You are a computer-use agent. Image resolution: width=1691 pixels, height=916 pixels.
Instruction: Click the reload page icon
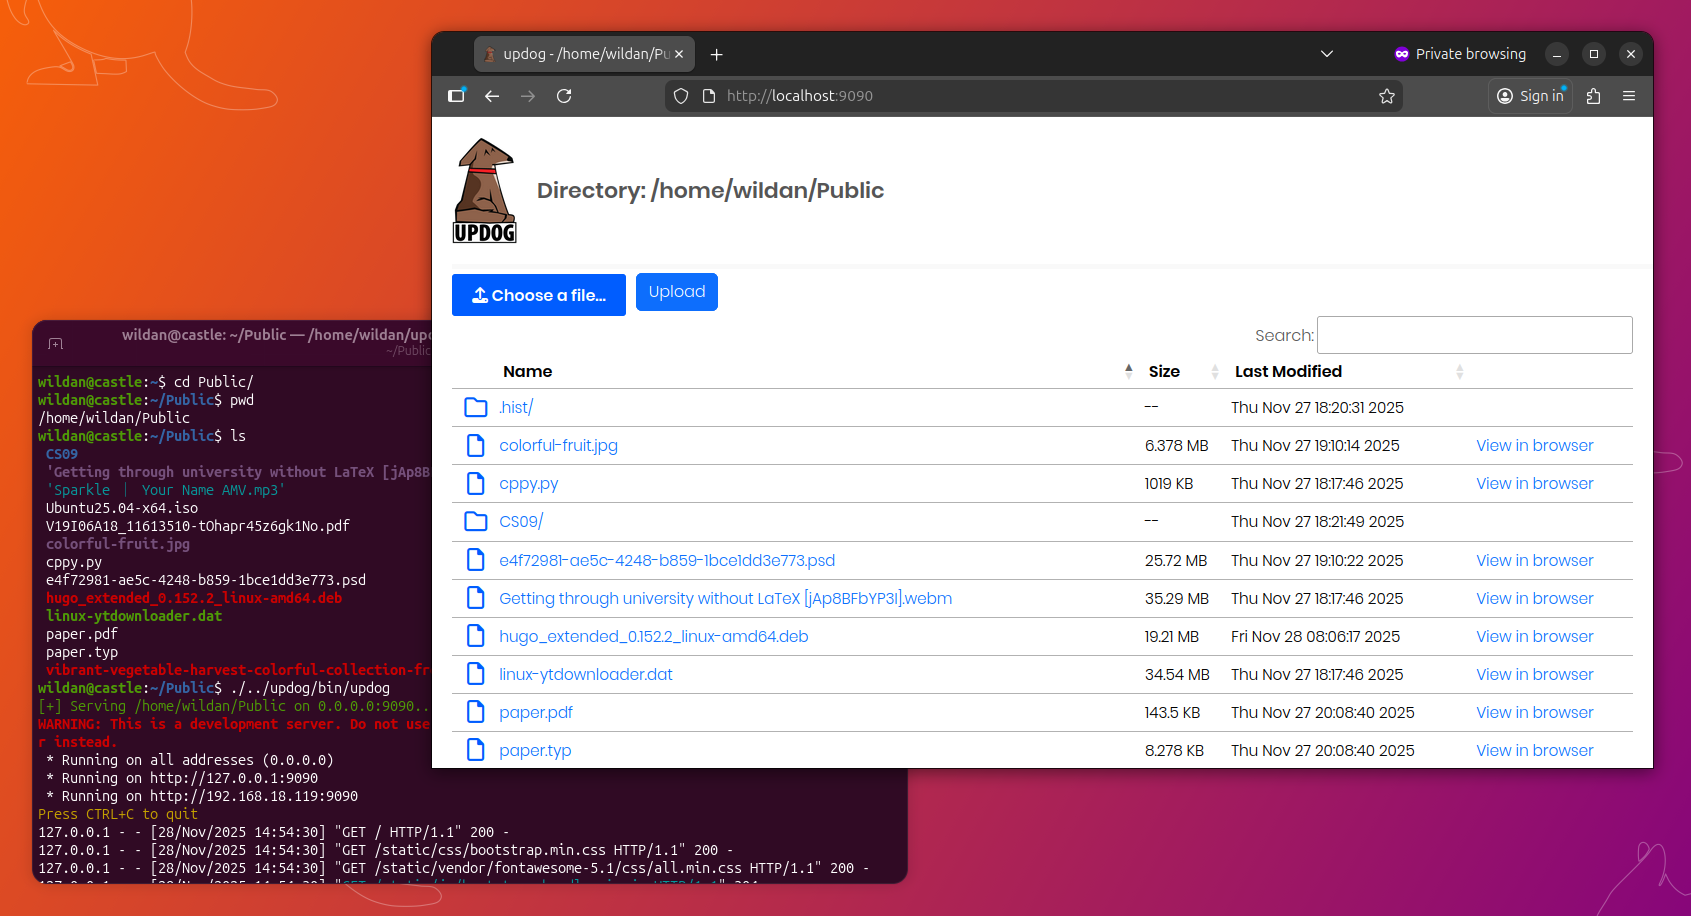[x=564, y=96]
